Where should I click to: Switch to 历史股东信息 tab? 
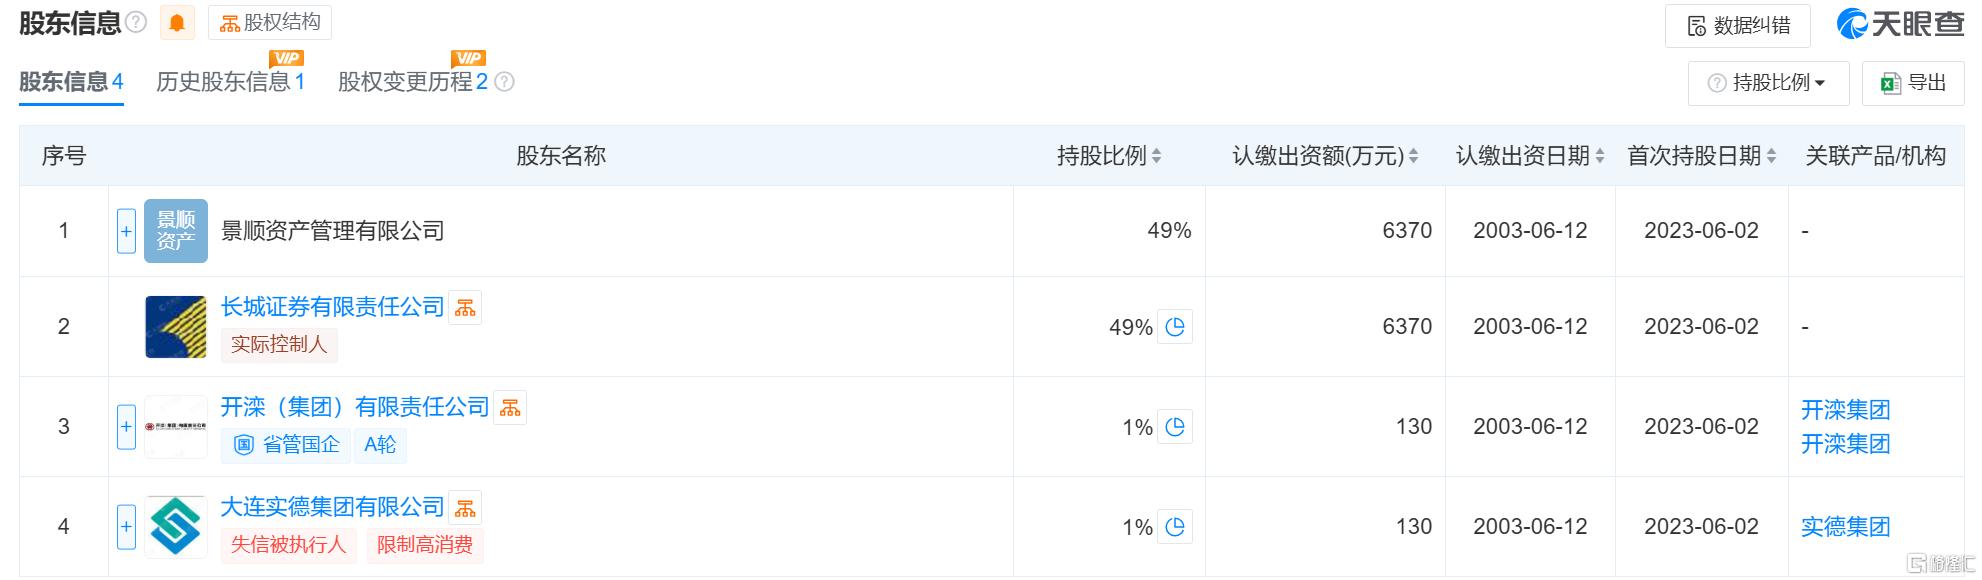point(230,82)
